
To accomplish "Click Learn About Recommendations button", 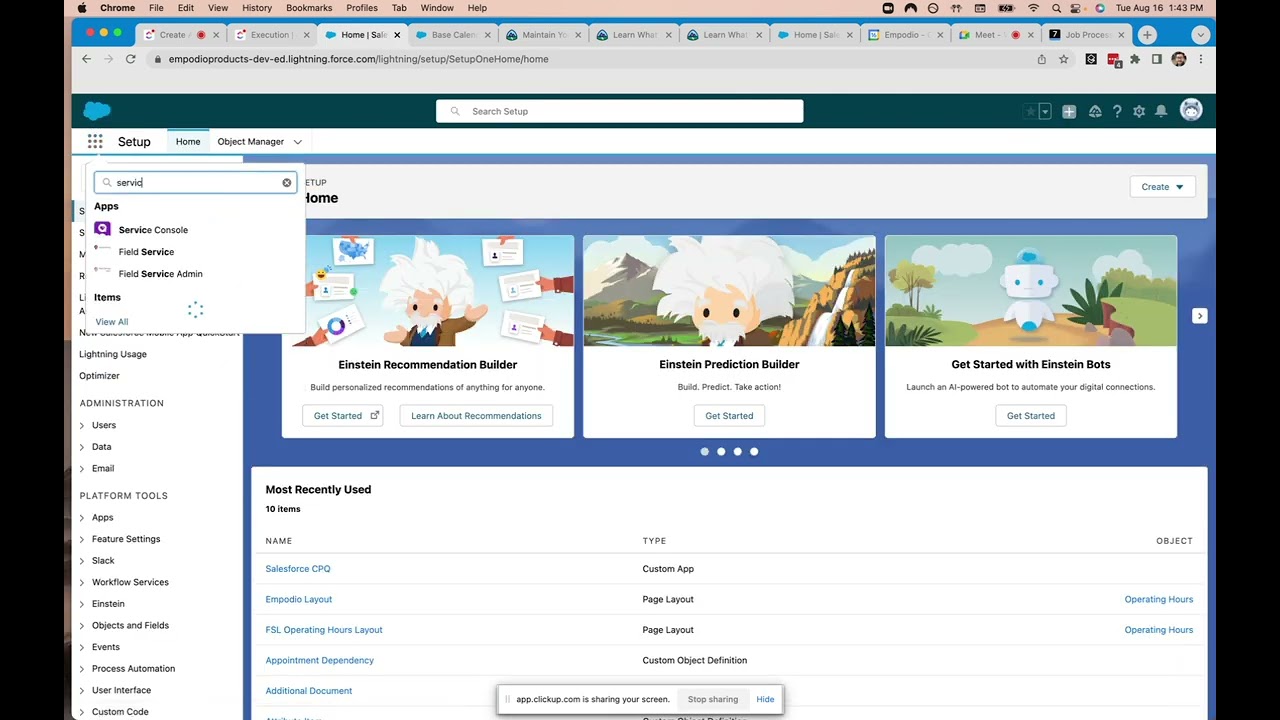I will (x=476, y=416).
